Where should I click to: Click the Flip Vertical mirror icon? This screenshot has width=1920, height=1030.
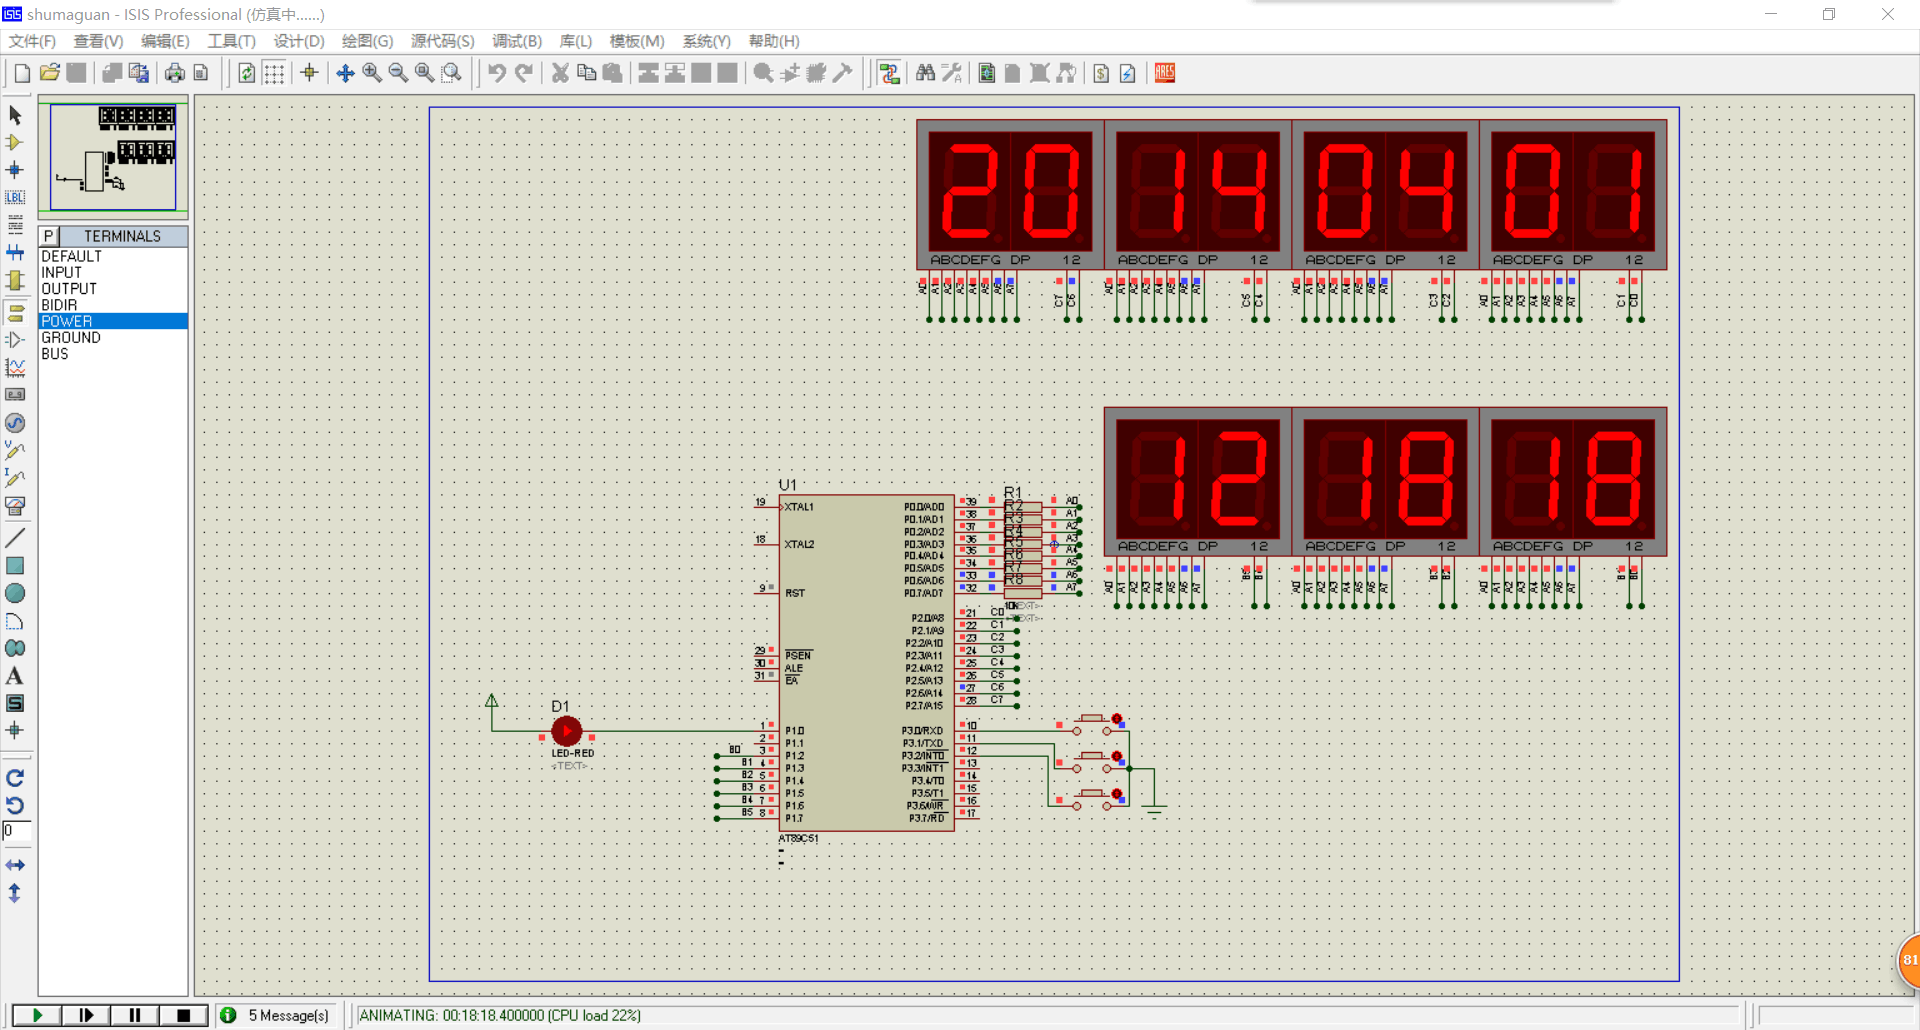(15, 893)
